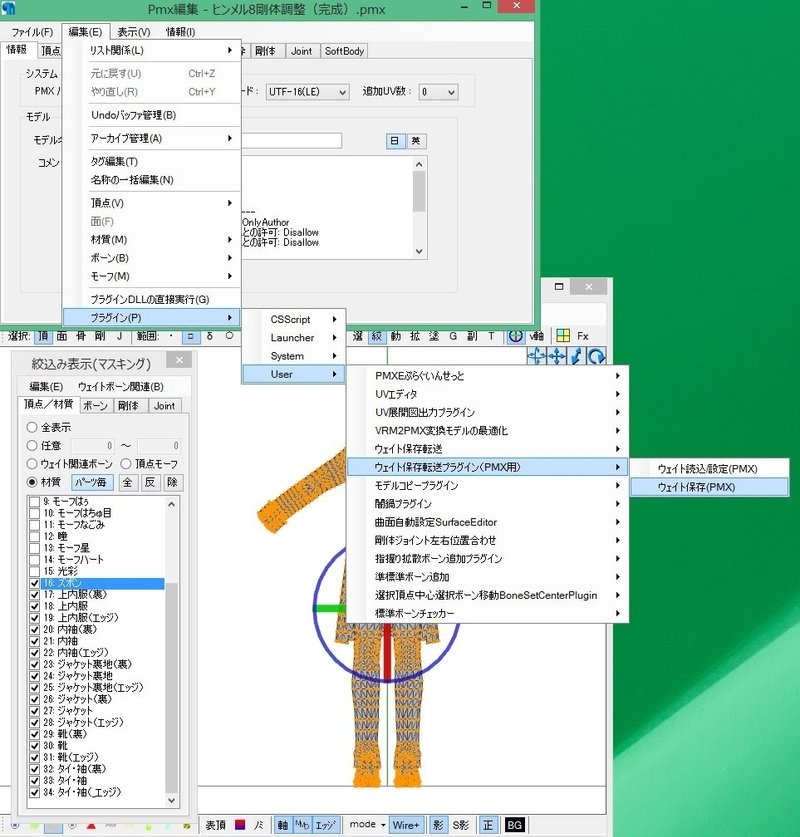Uncheck material 16: ズボン checkbox
Viewport: 800px width, 837px height.
coord(35,583)
